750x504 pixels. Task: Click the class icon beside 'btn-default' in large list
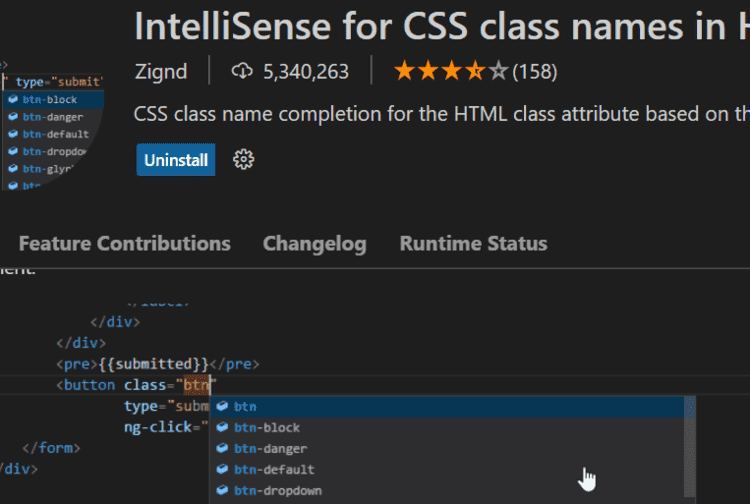click(x=222, y=469)
